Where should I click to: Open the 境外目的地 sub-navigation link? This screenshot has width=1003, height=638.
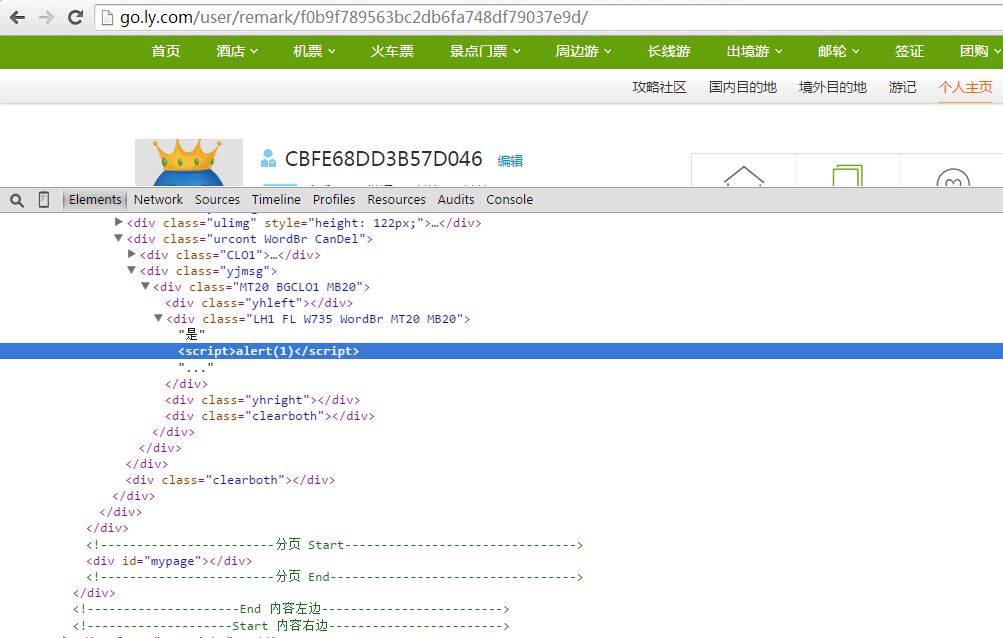point(833,87)
